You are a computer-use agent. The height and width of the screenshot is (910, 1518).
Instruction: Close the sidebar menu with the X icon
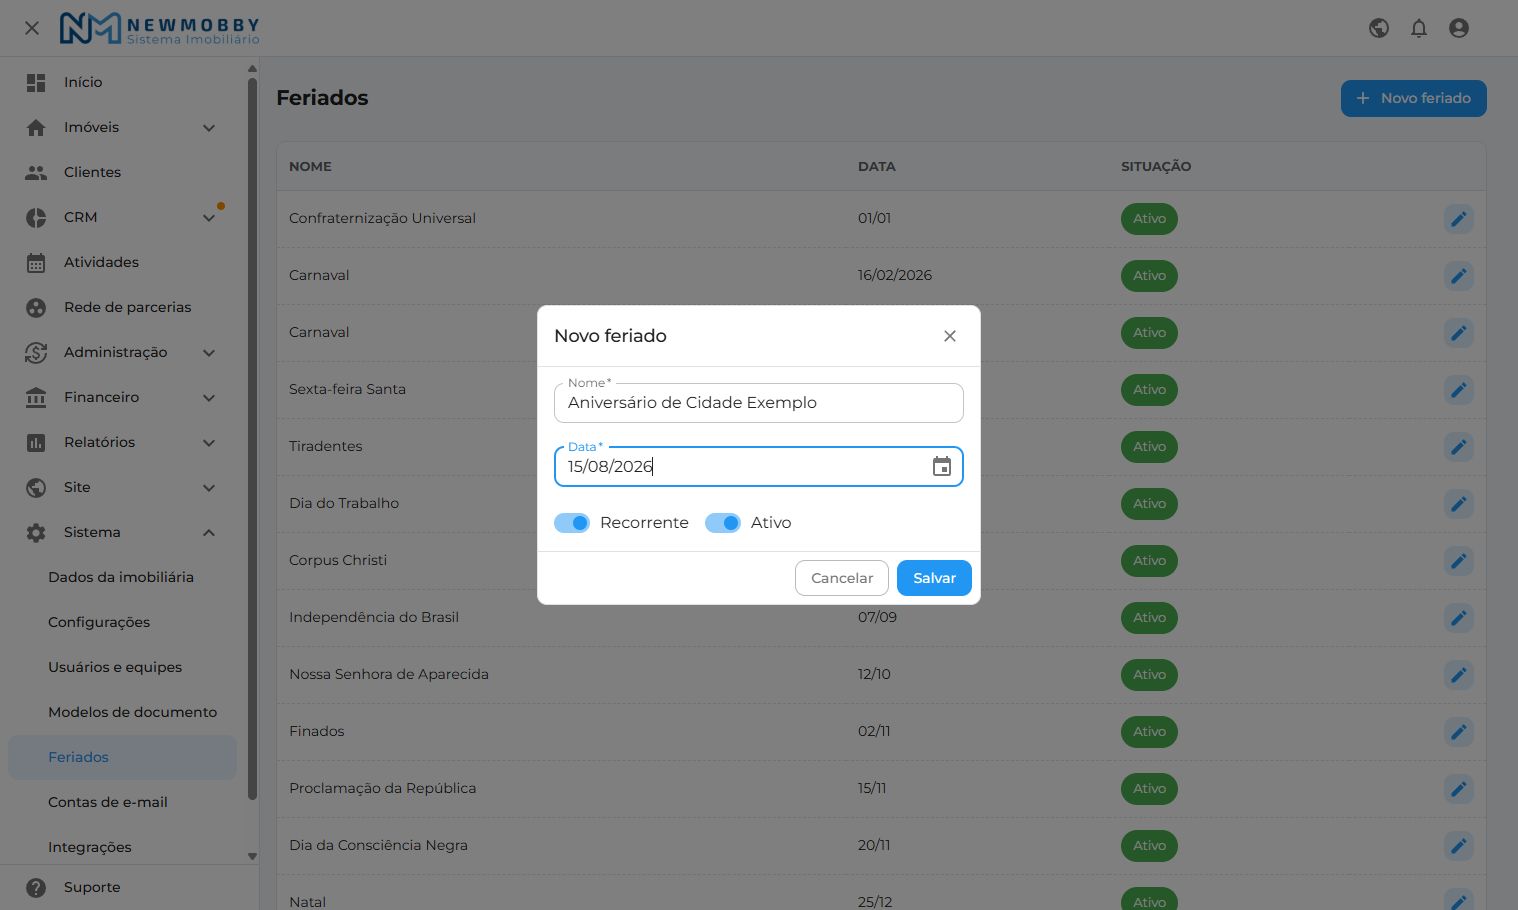pos(32,28)
